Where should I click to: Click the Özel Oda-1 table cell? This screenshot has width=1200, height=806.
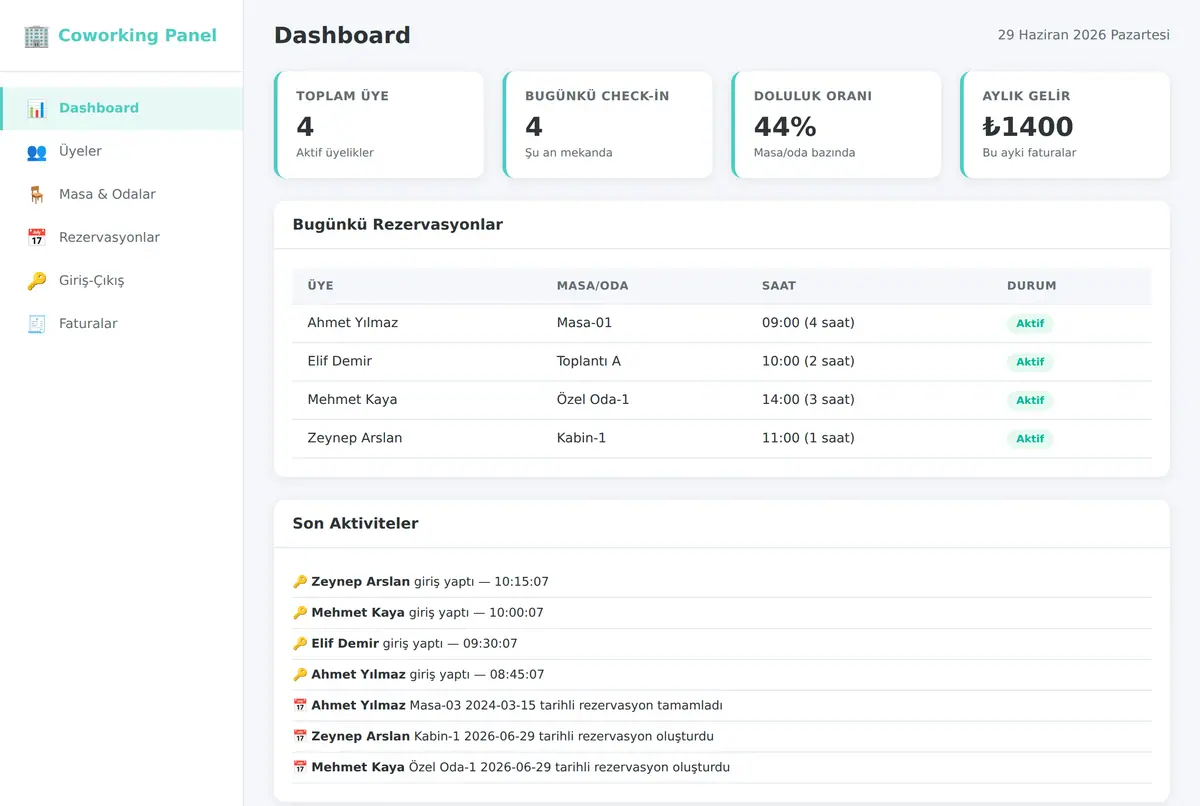pyautogui.click(x=593, y=399)
